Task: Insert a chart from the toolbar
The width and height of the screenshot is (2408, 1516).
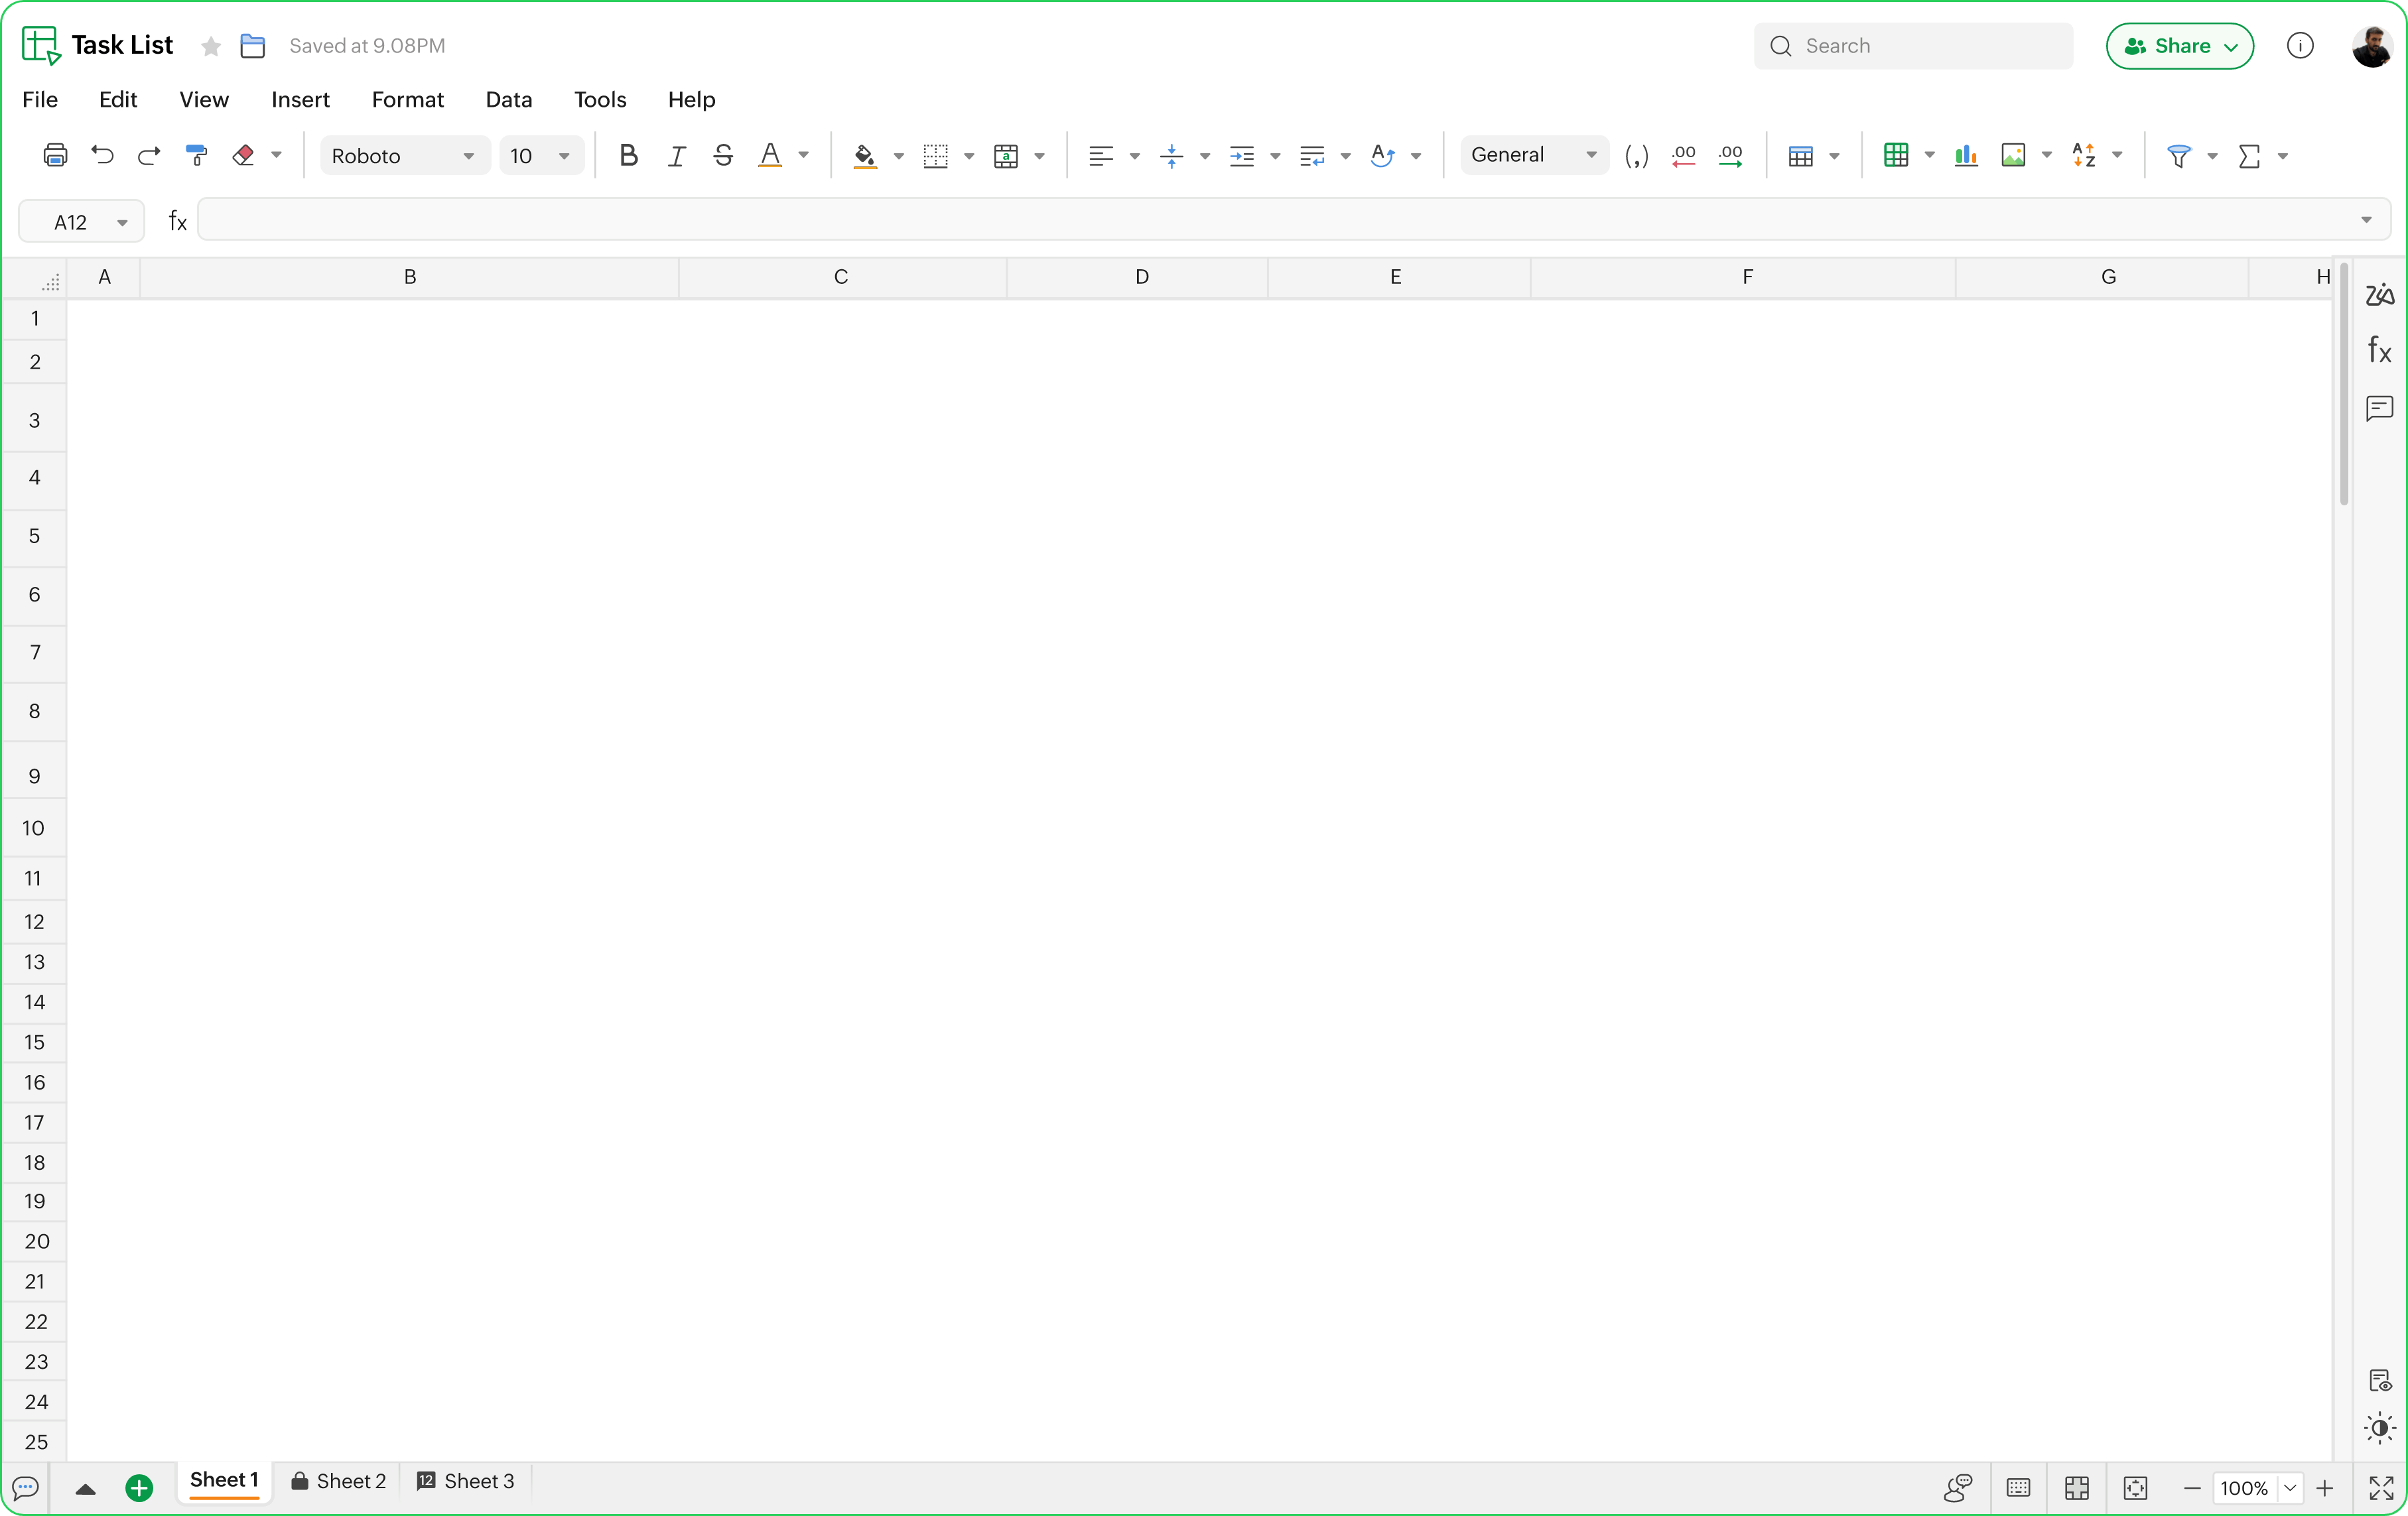Action: tap(1964, 155)
